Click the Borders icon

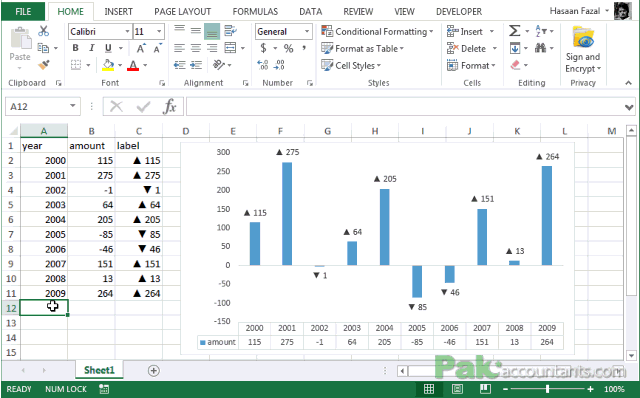point(76,65)
